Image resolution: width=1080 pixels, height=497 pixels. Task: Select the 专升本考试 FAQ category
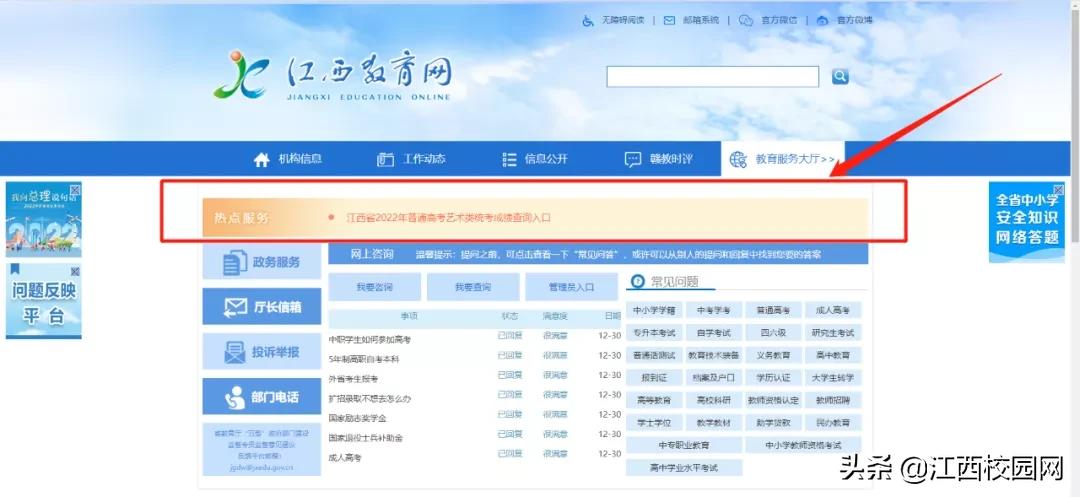click(x=654, y=333)
